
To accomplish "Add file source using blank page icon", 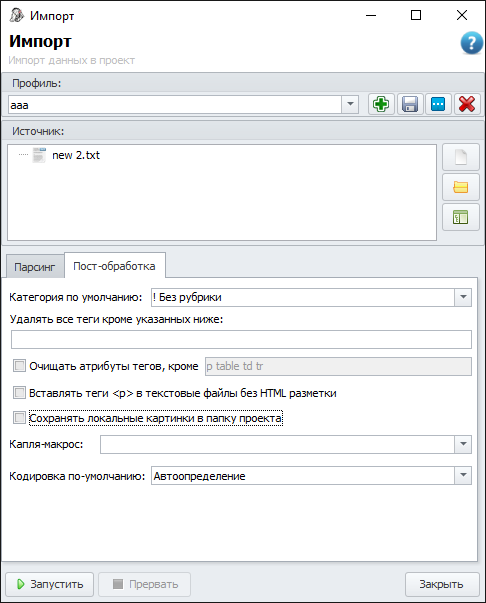I will coord(461,157).
